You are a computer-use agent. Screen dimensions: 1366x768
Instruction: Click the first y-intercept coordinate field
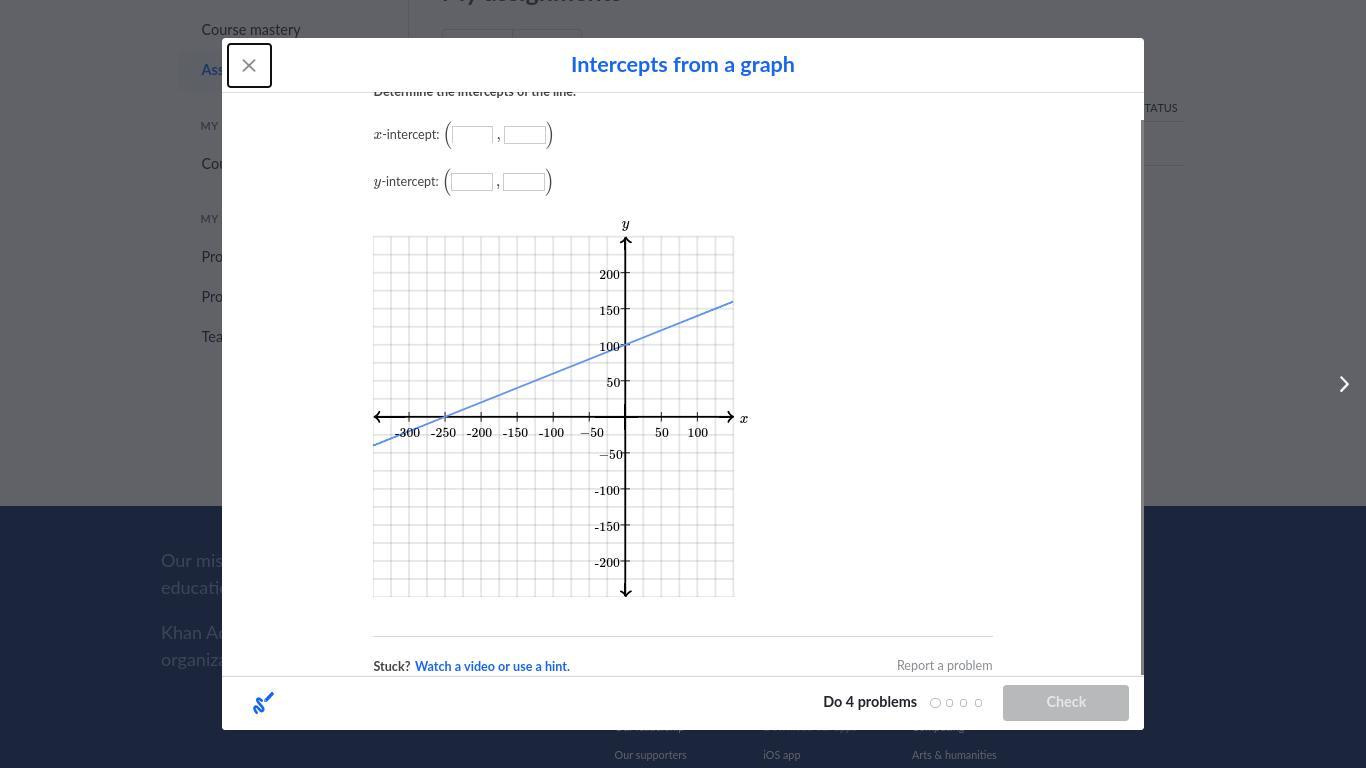[472, 182]
